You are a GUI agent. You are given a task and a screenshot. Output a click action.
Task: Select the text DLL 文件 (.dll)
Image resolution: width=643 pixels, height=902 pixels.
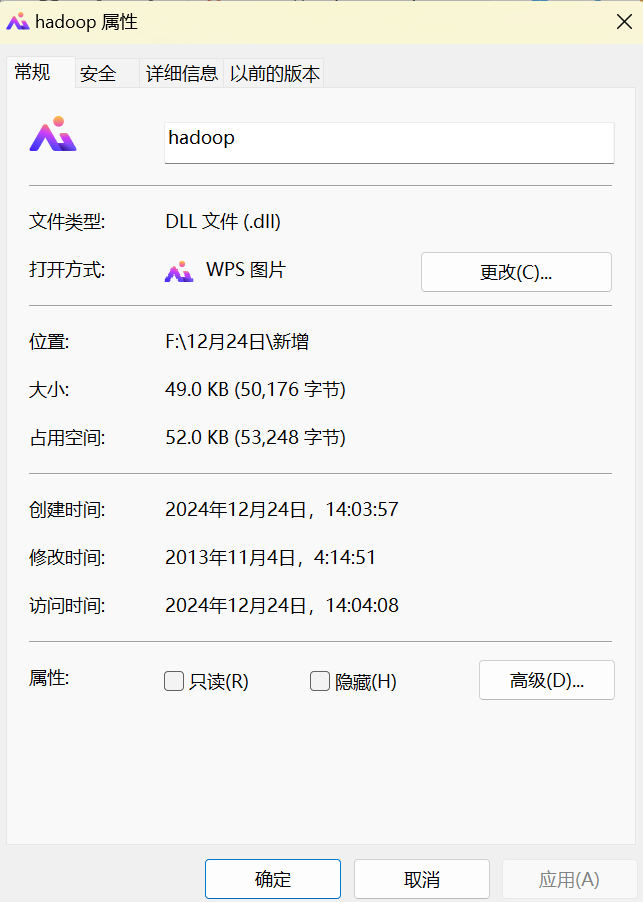(223, 221)
